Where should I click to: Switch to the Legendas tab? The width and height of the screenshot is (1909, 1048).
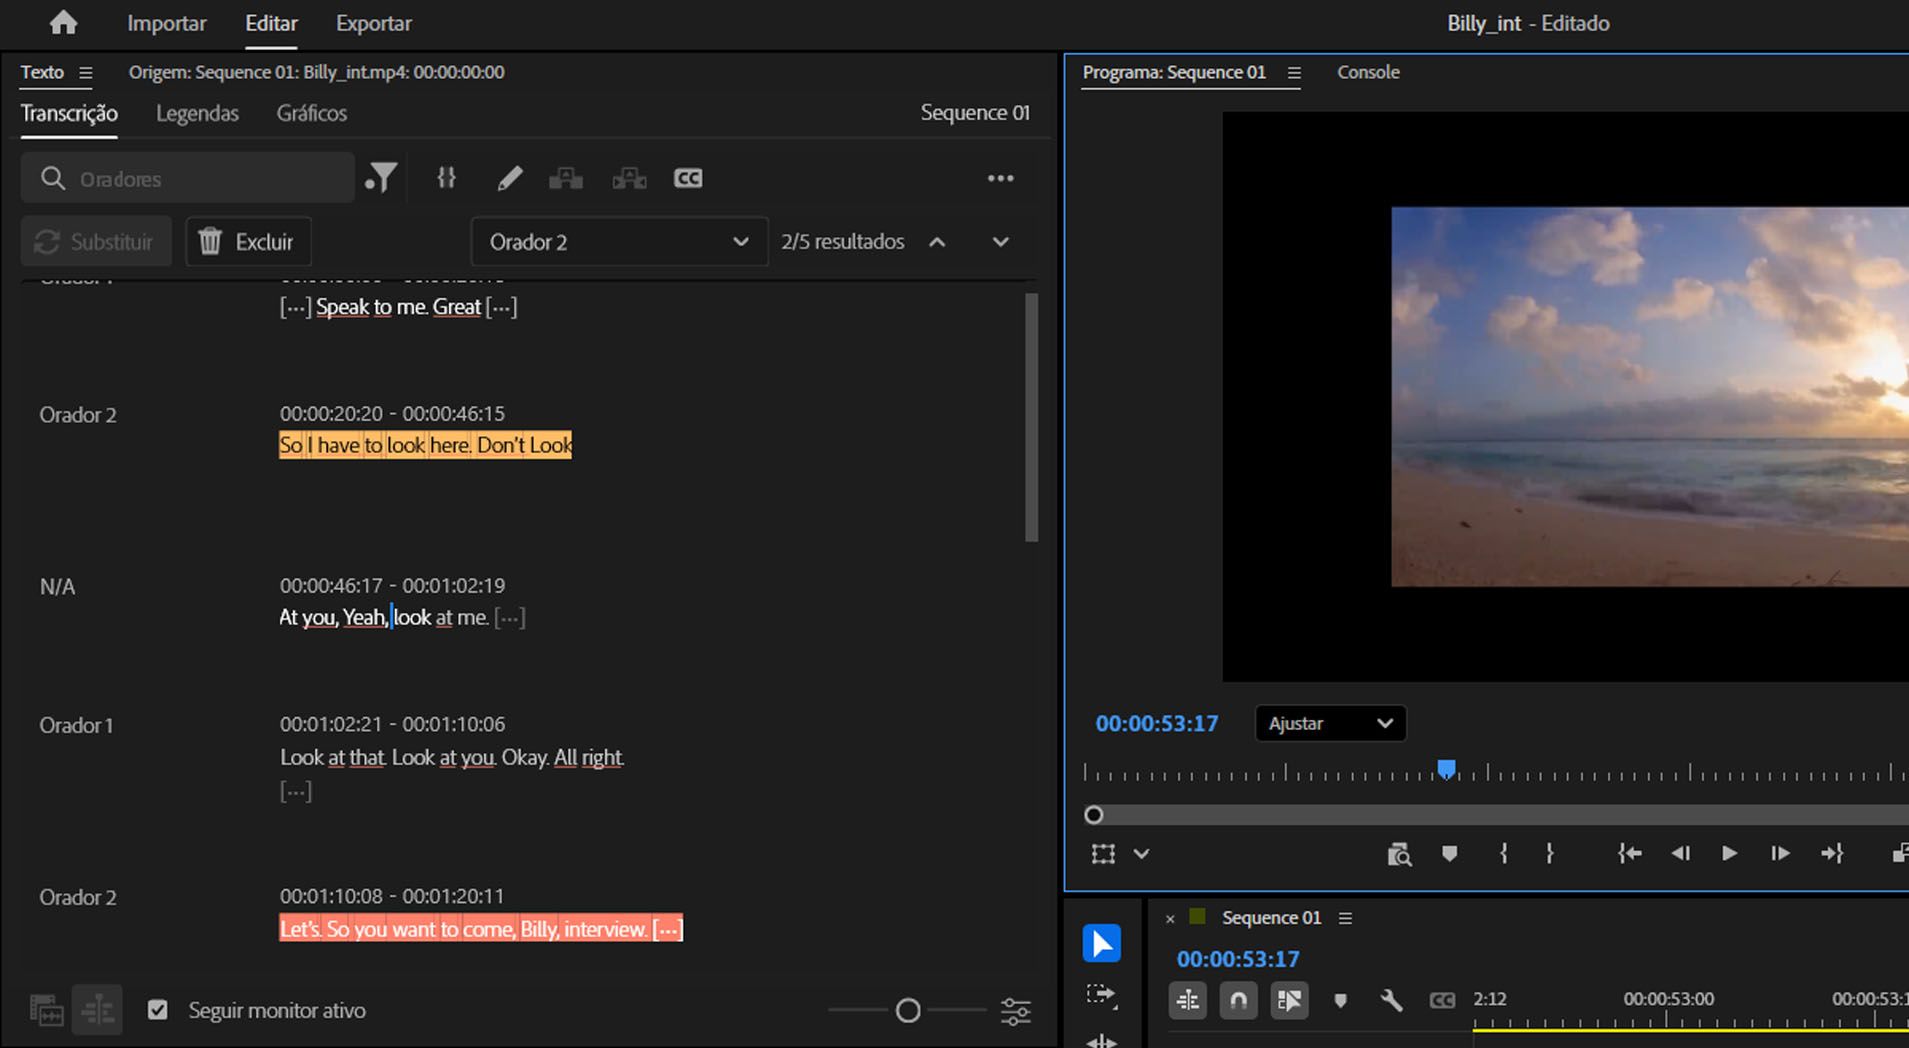tap(197, 113)
